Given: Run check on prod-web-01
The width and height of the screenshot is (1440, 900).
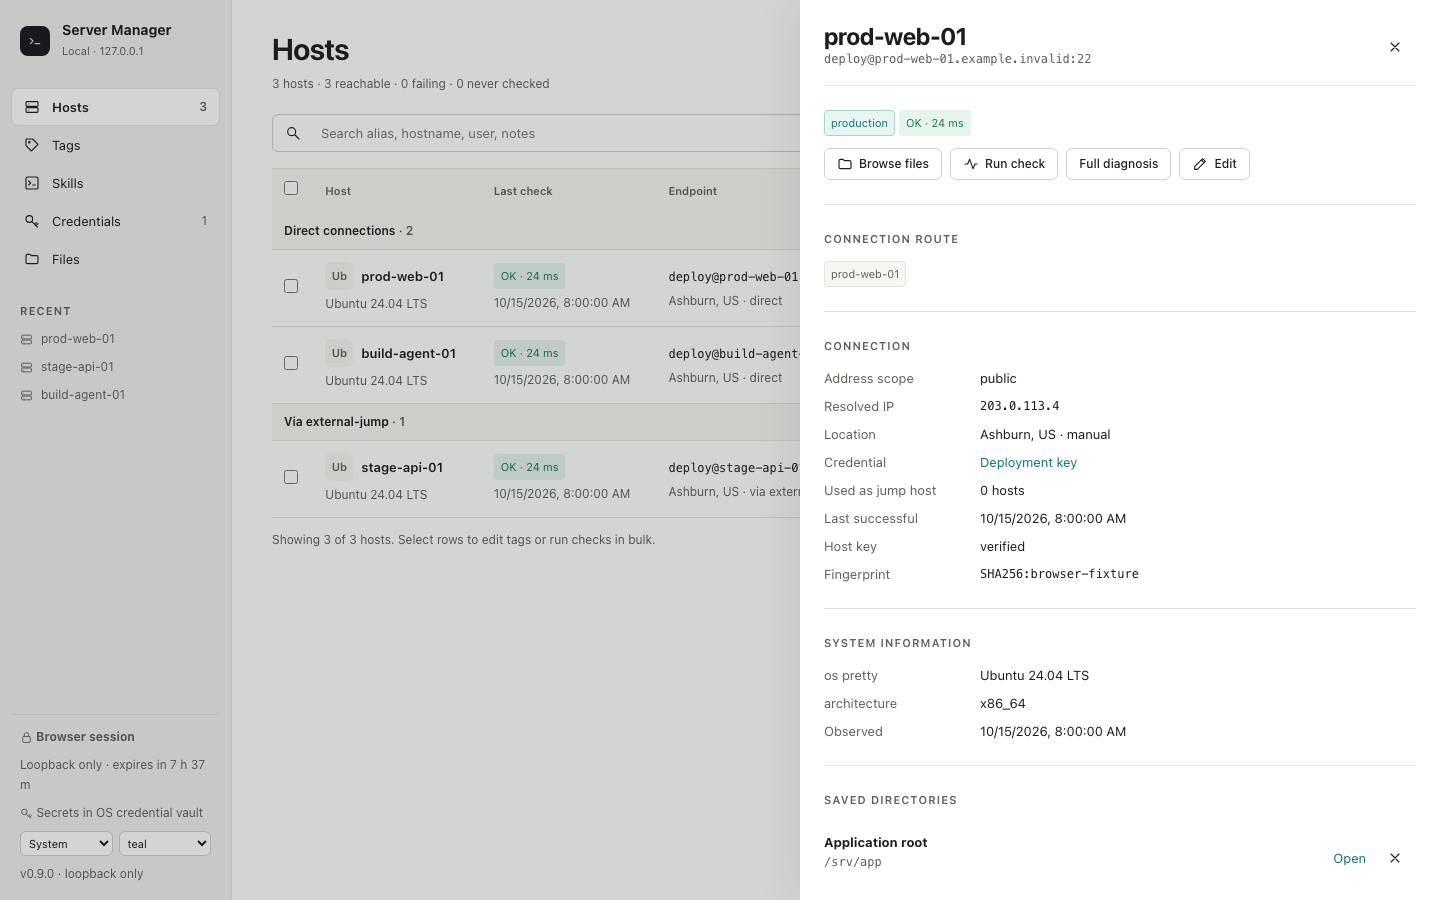Looking at the screenshot, I should click(x=1004, y=164).
